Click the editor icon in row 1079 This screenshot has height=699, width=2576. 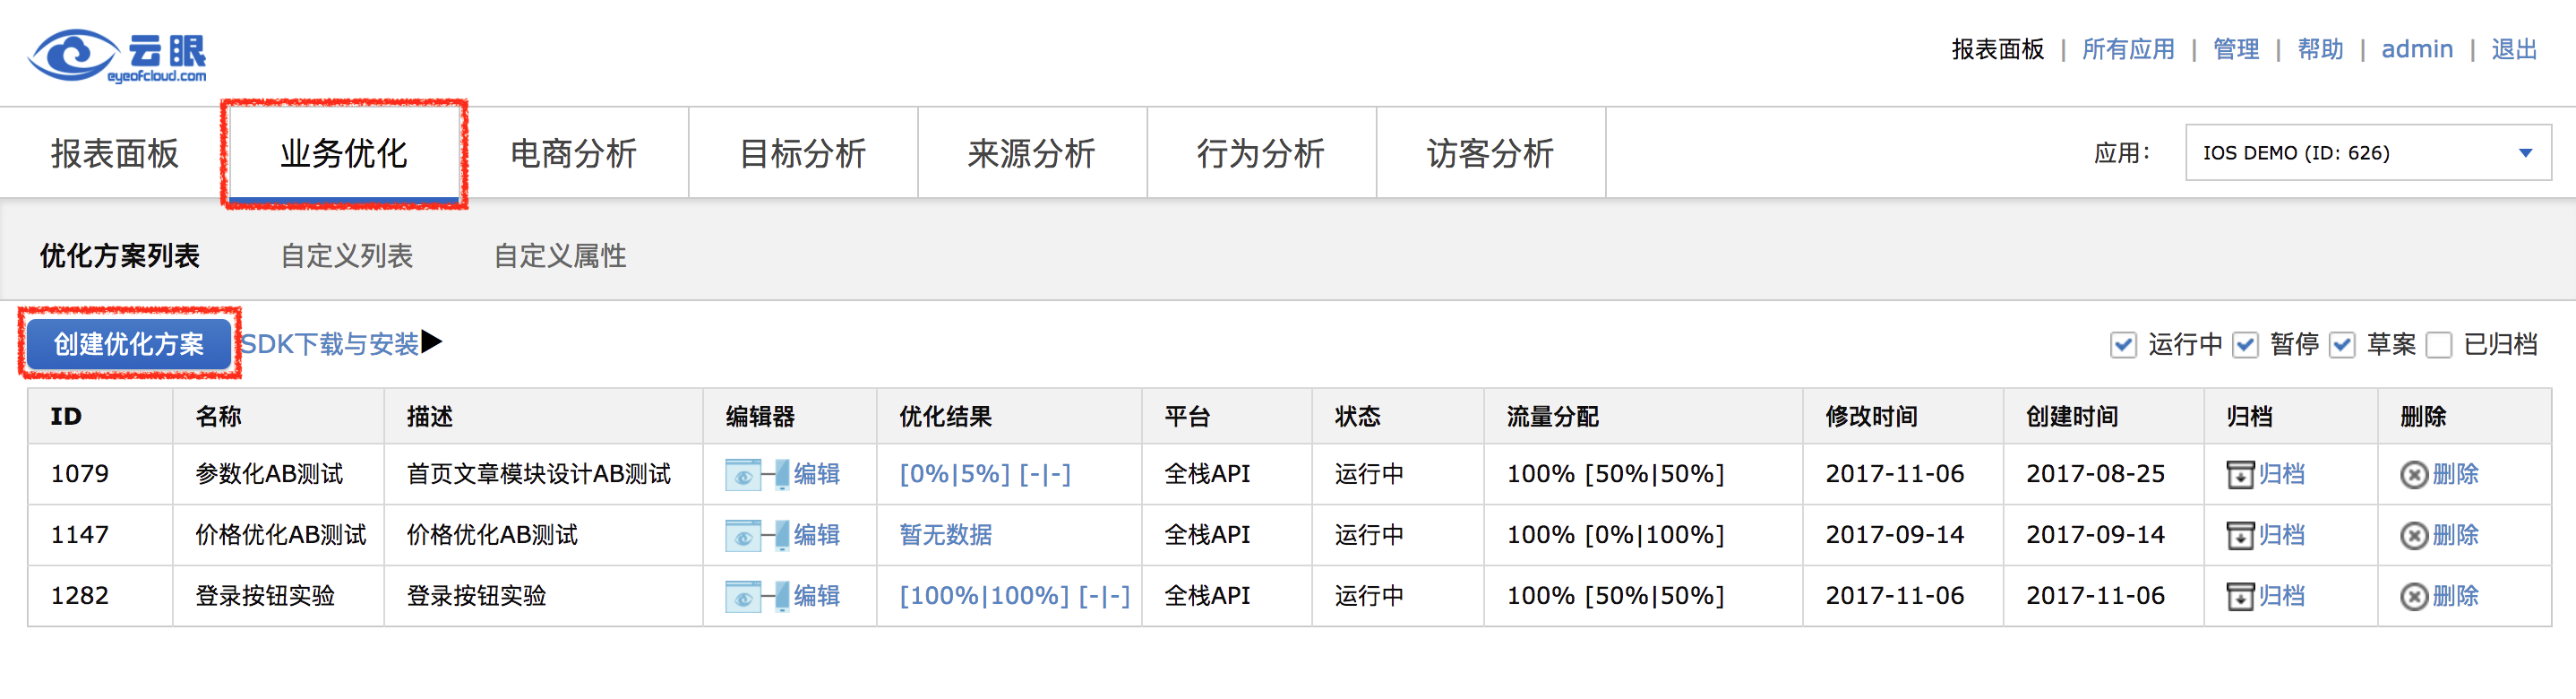coord(757,475)
